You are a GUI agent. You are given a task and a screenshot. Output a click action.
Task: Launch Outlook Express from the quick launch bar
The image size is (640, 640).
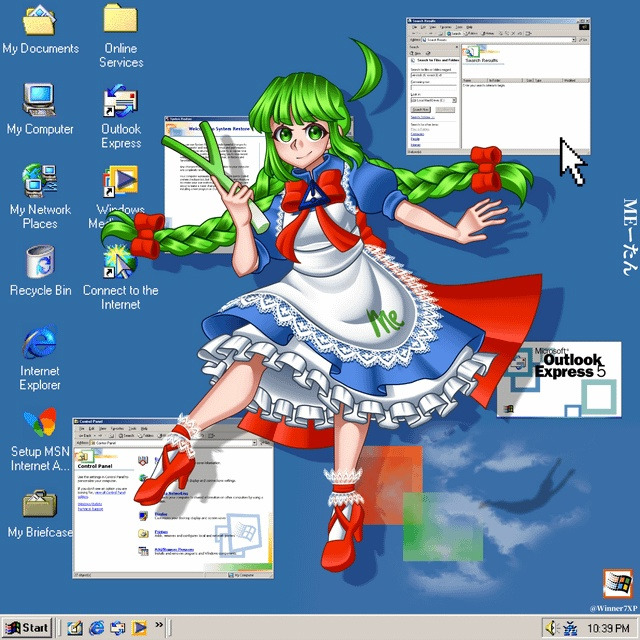pos(118,628)
